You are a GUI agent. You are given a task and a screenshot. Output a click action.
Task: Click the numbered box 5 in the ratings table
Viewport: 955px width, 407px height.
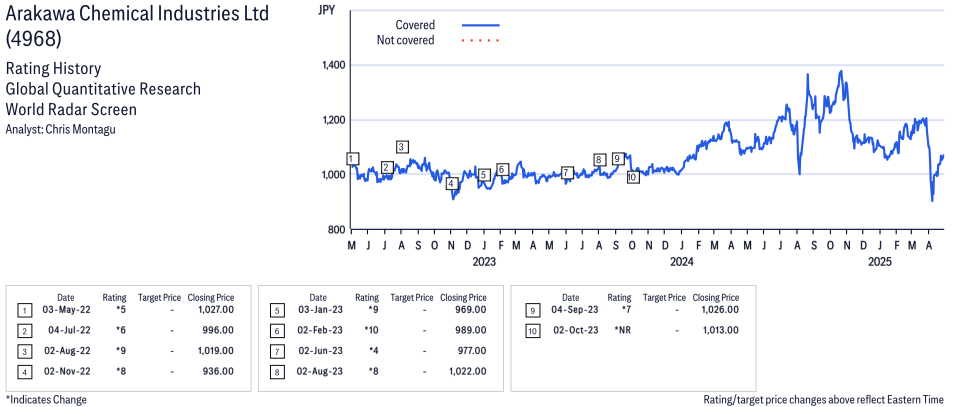(x=277, y=310)
